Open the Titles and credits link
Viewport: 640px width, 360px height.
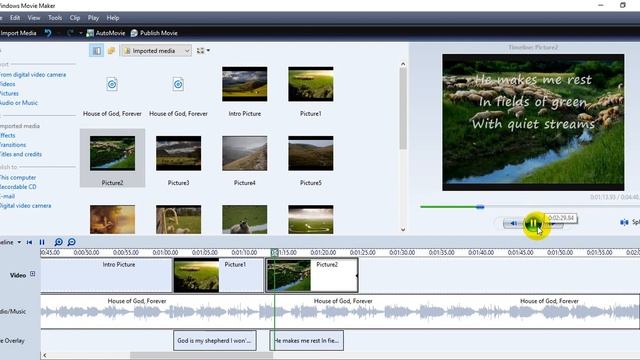click(21, 154)
